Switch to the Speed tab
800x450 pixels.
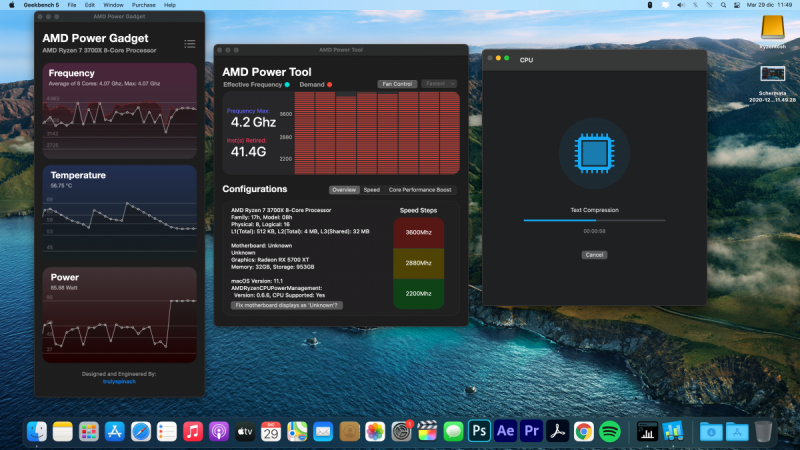coord(371,189)
